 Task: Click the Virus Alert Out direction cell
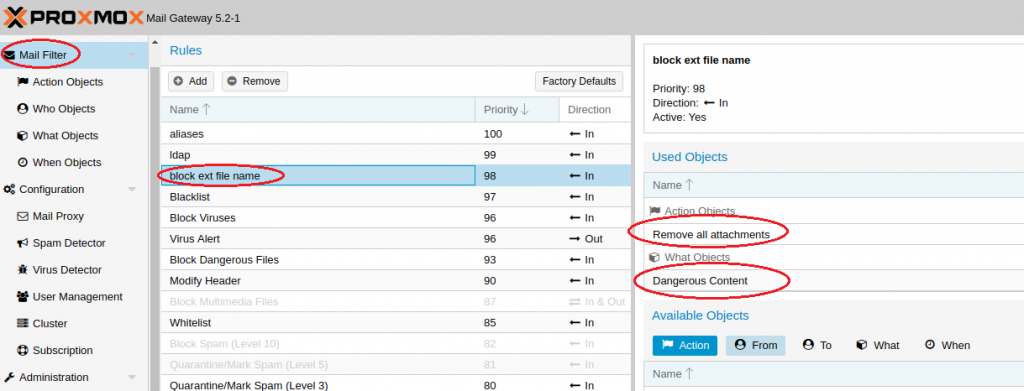pos(595,238)
